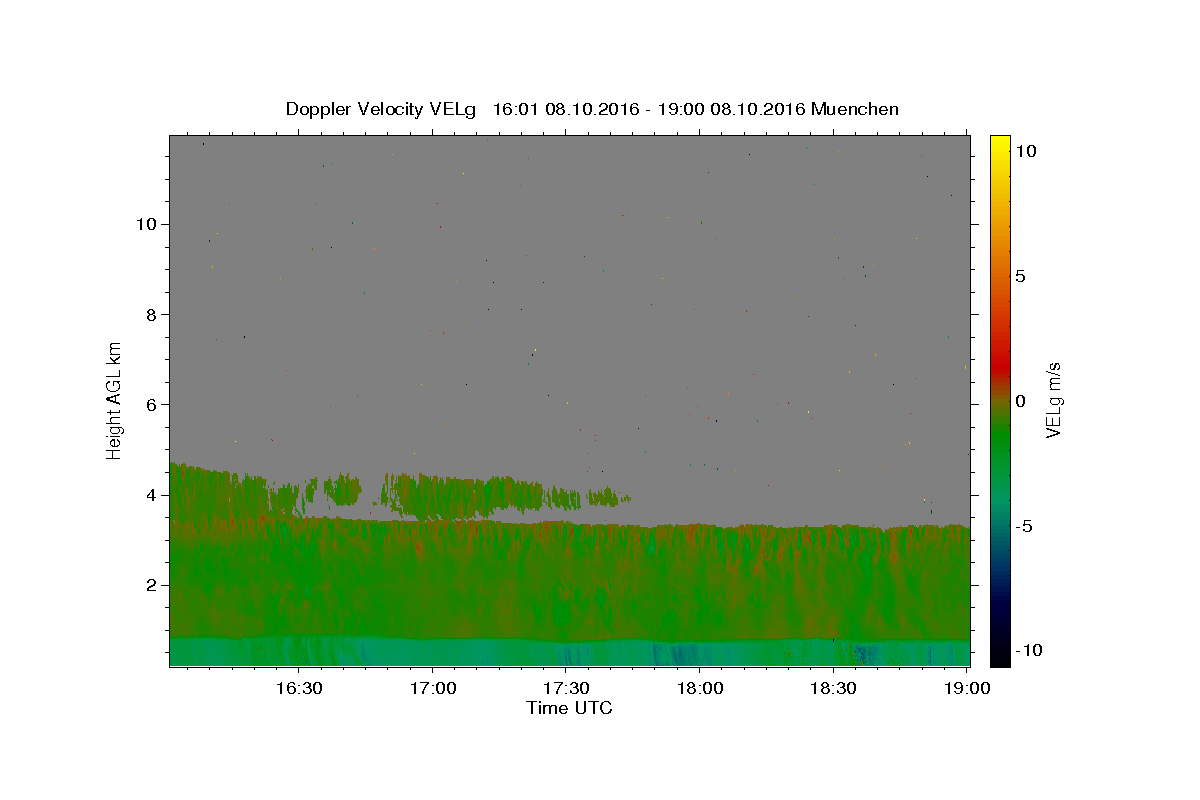Click the 16:30 time axis label

pos(298,688)
